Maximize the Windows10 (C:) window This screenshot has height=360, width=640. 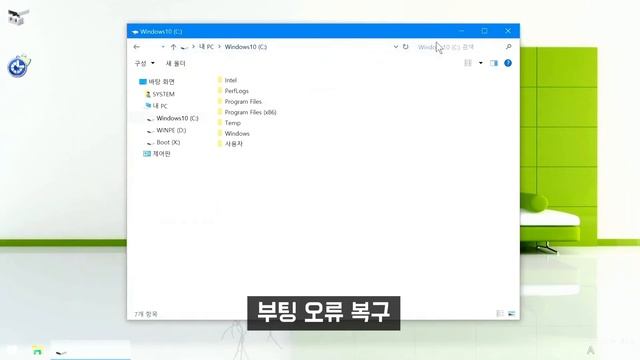(x=484, y=31)
